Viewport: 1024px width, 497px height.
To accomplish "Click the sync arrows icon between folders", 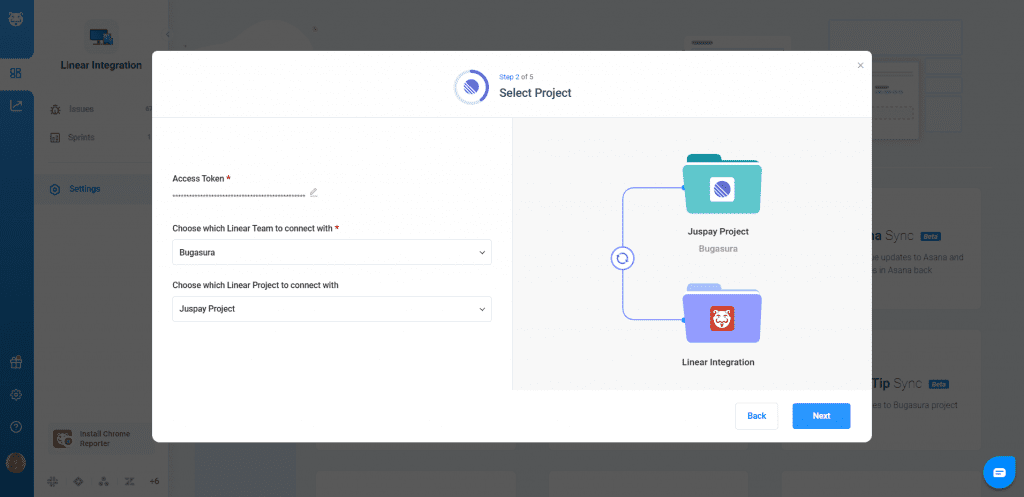I will 622,259.
